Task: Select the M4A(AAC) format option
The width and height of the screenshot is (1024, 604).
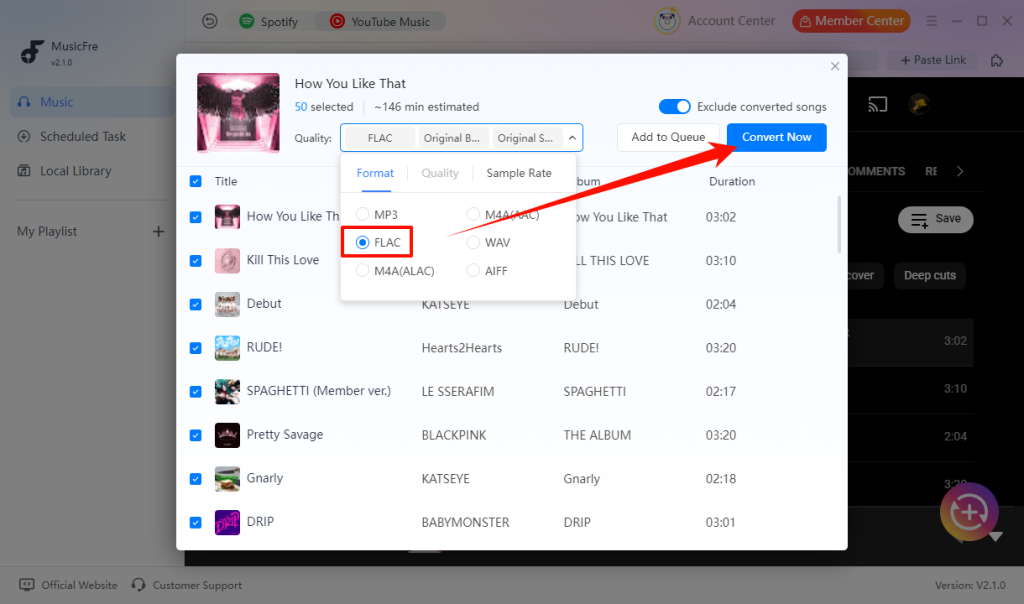Action: tap(504, 214)
